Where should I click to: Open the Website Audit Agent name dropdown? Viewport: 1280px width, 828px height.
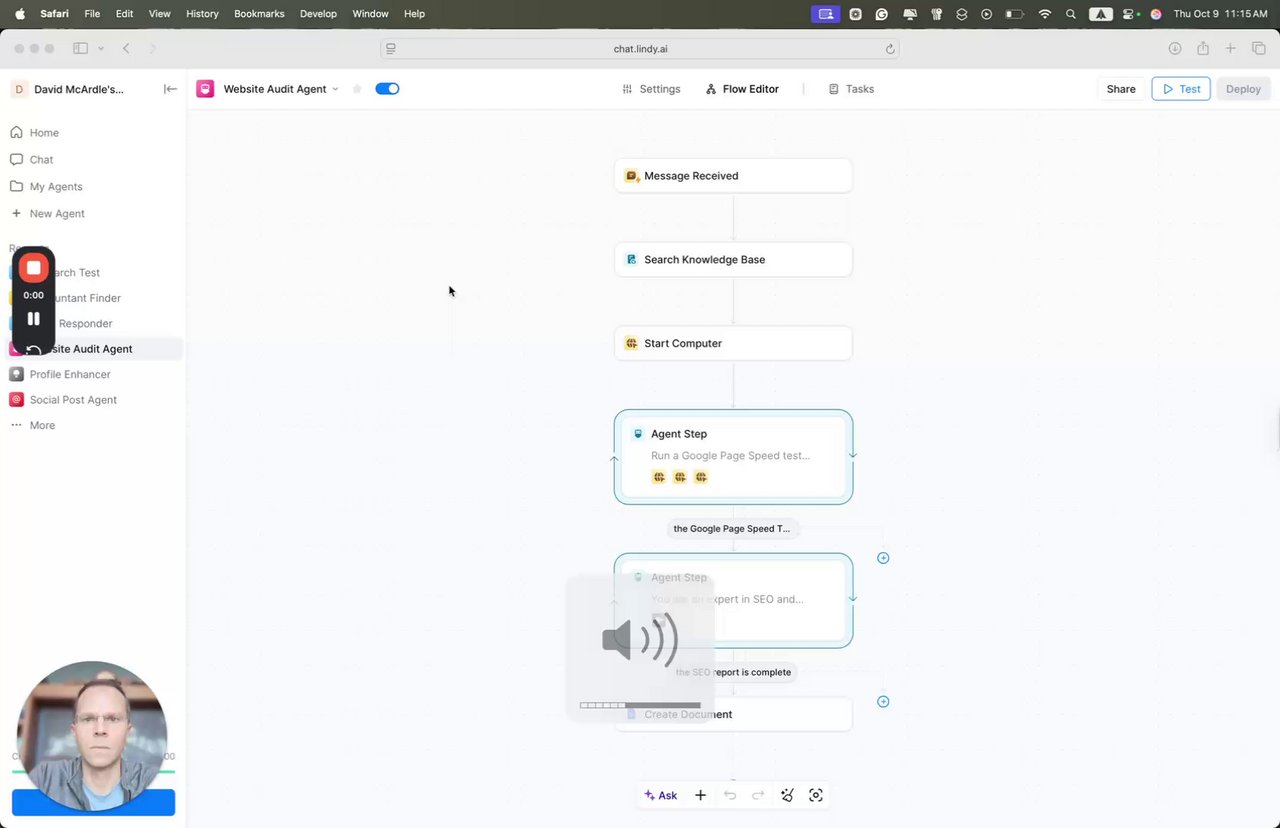(335, 89)
